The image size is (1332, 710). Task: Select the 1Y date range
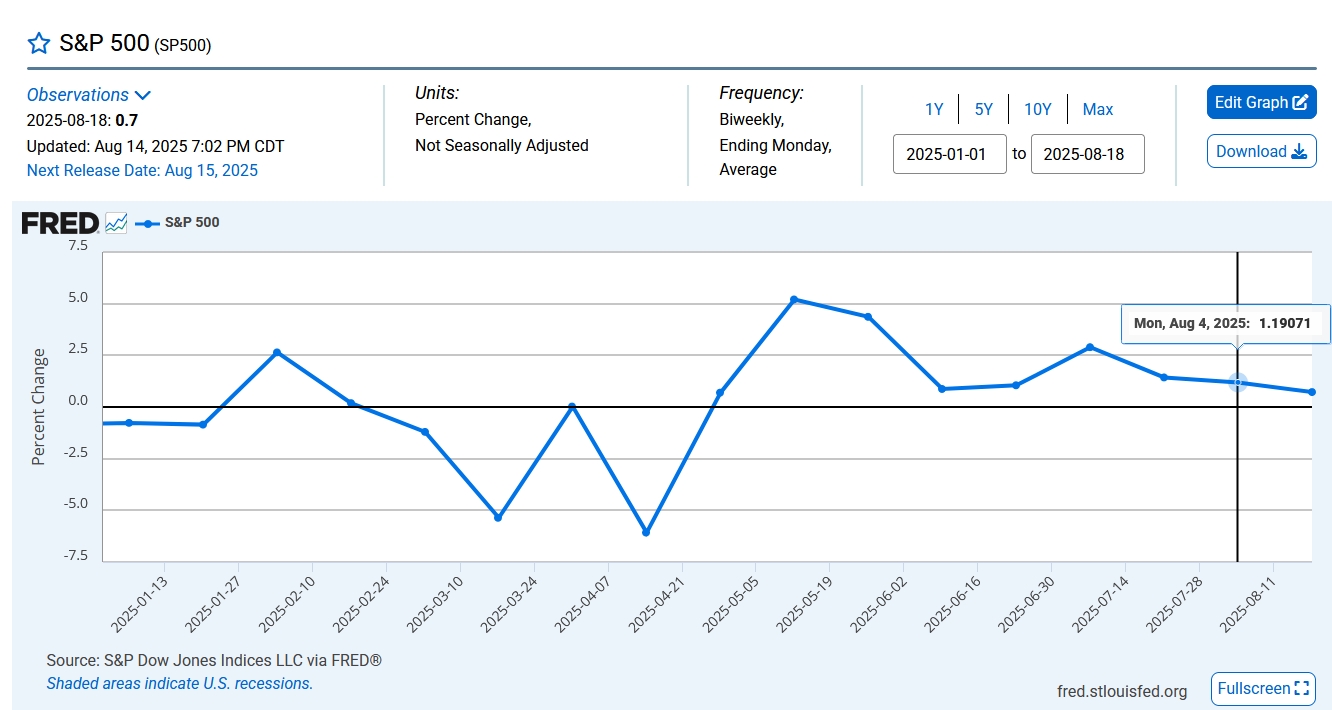[934, 110]
